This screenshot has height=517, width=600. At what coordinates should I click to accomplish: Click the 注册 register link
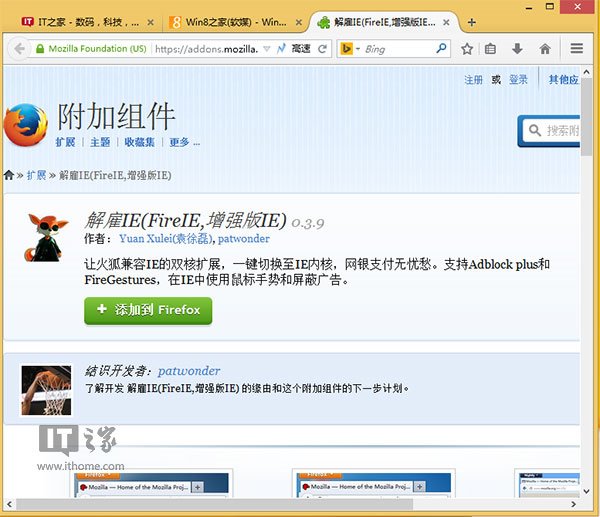473,80
